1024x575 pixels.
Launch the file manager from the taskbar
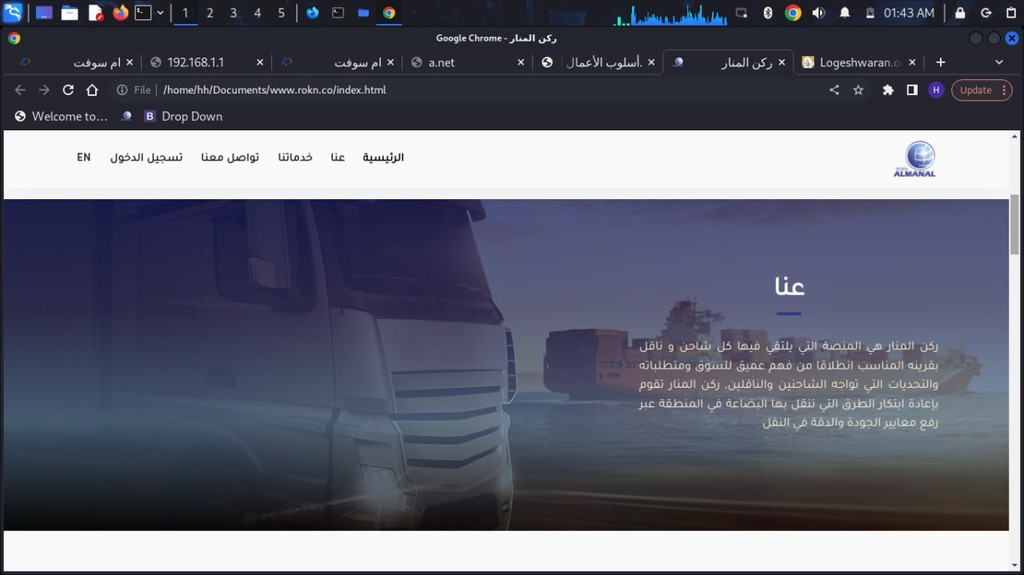tap(69, 12)
